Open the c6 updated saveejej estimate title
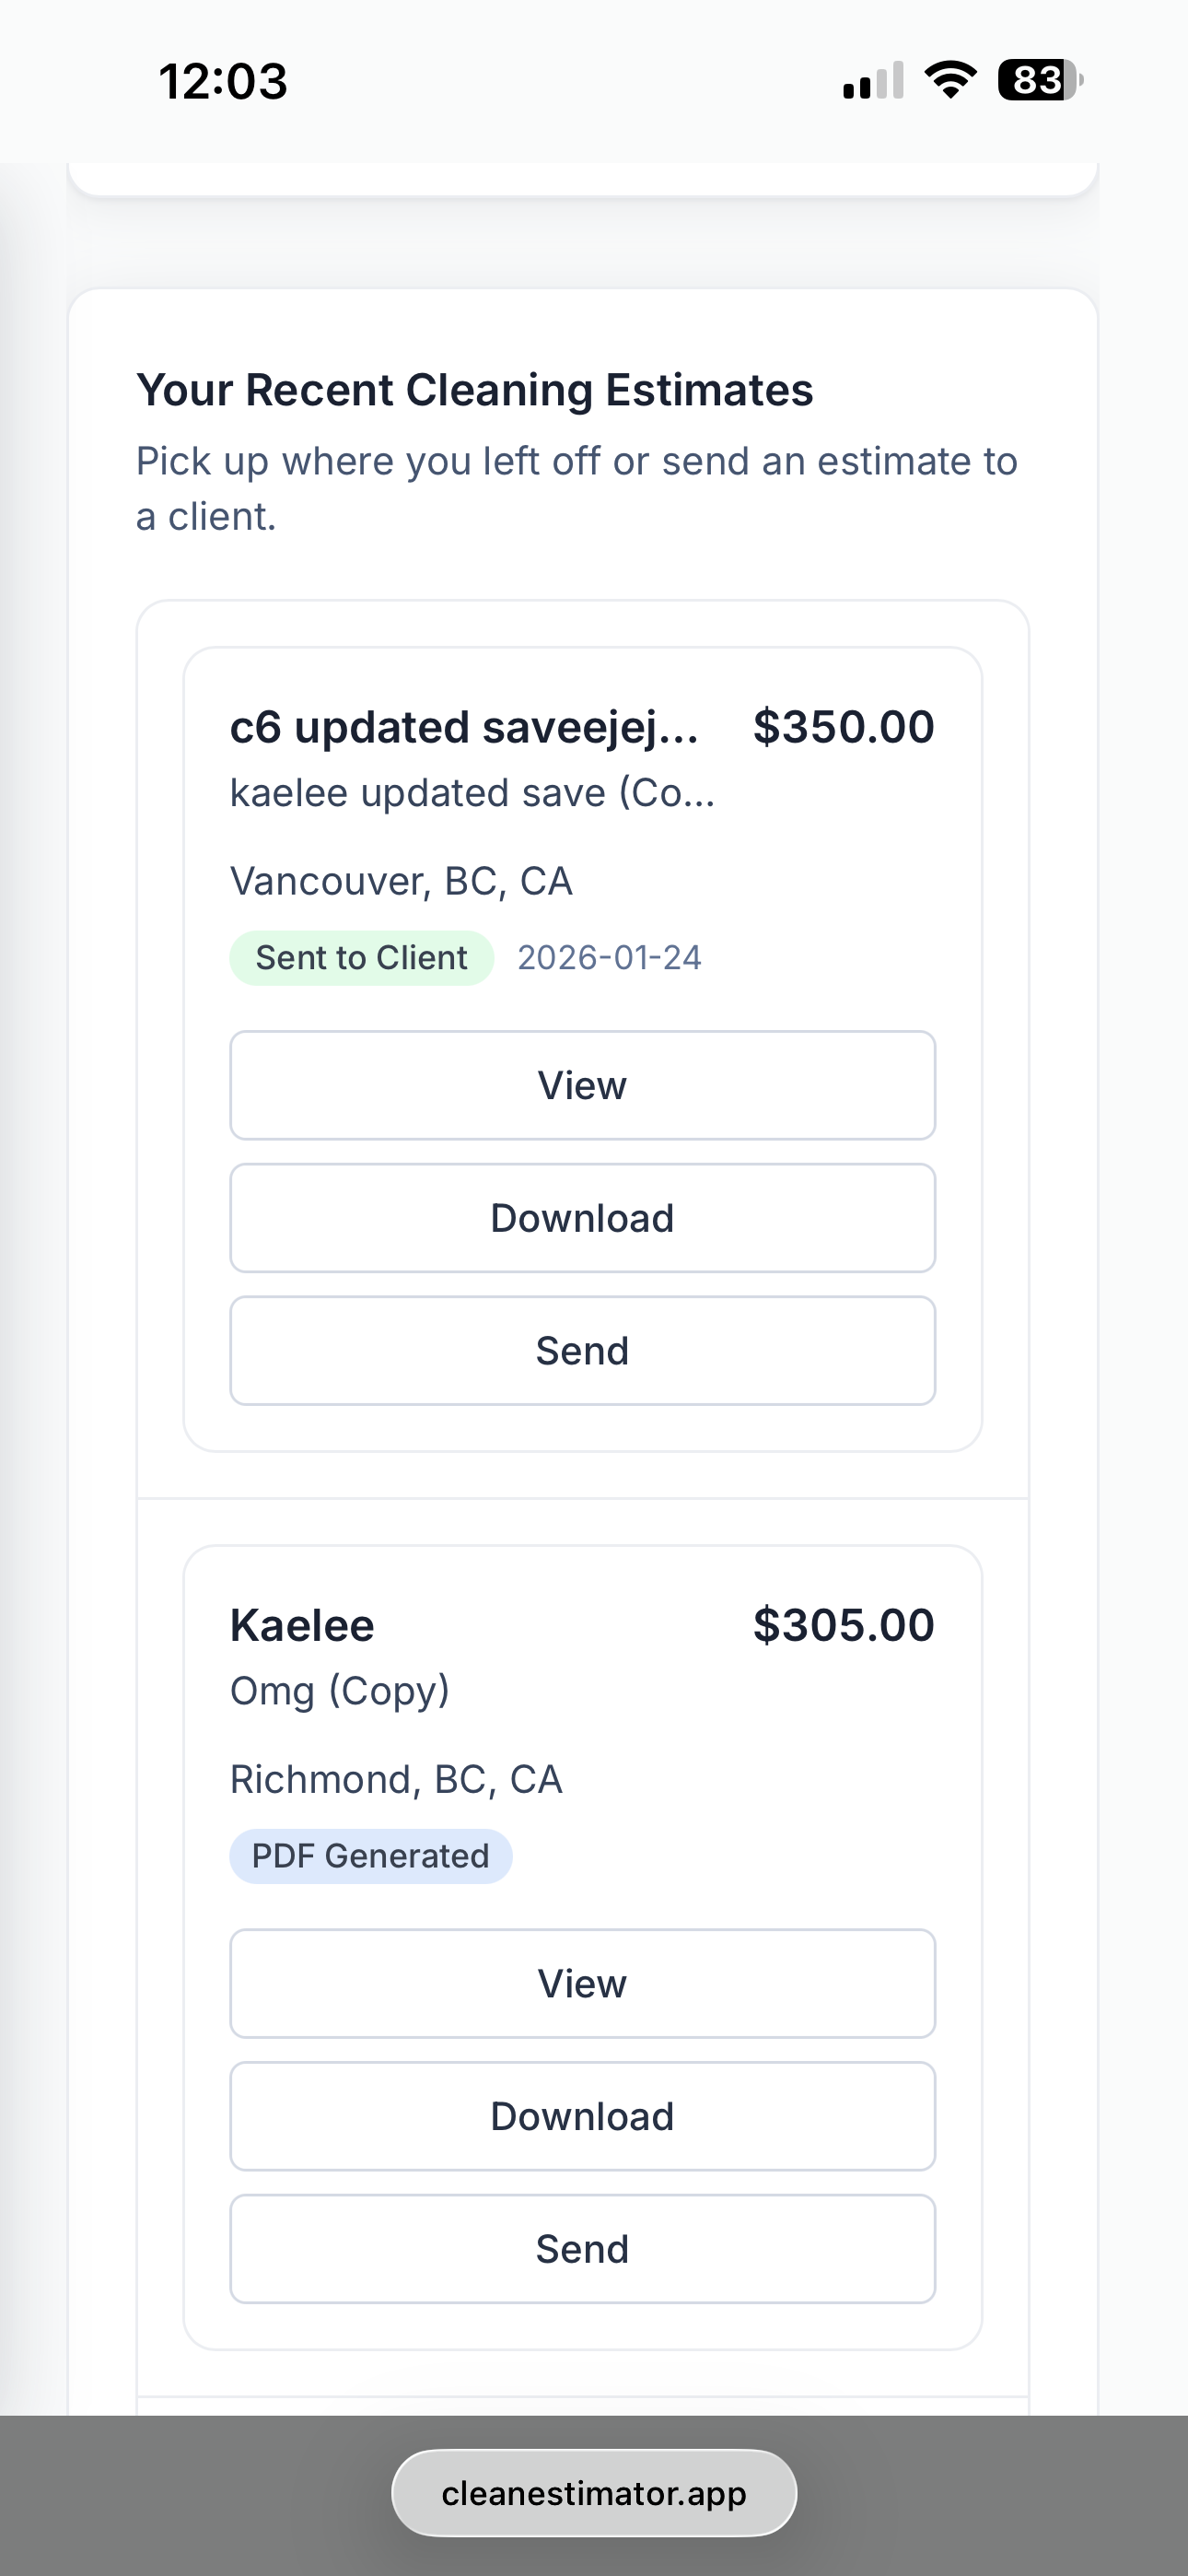The width and height of the screenshot is (1188, 2576). tap(464, 727)
